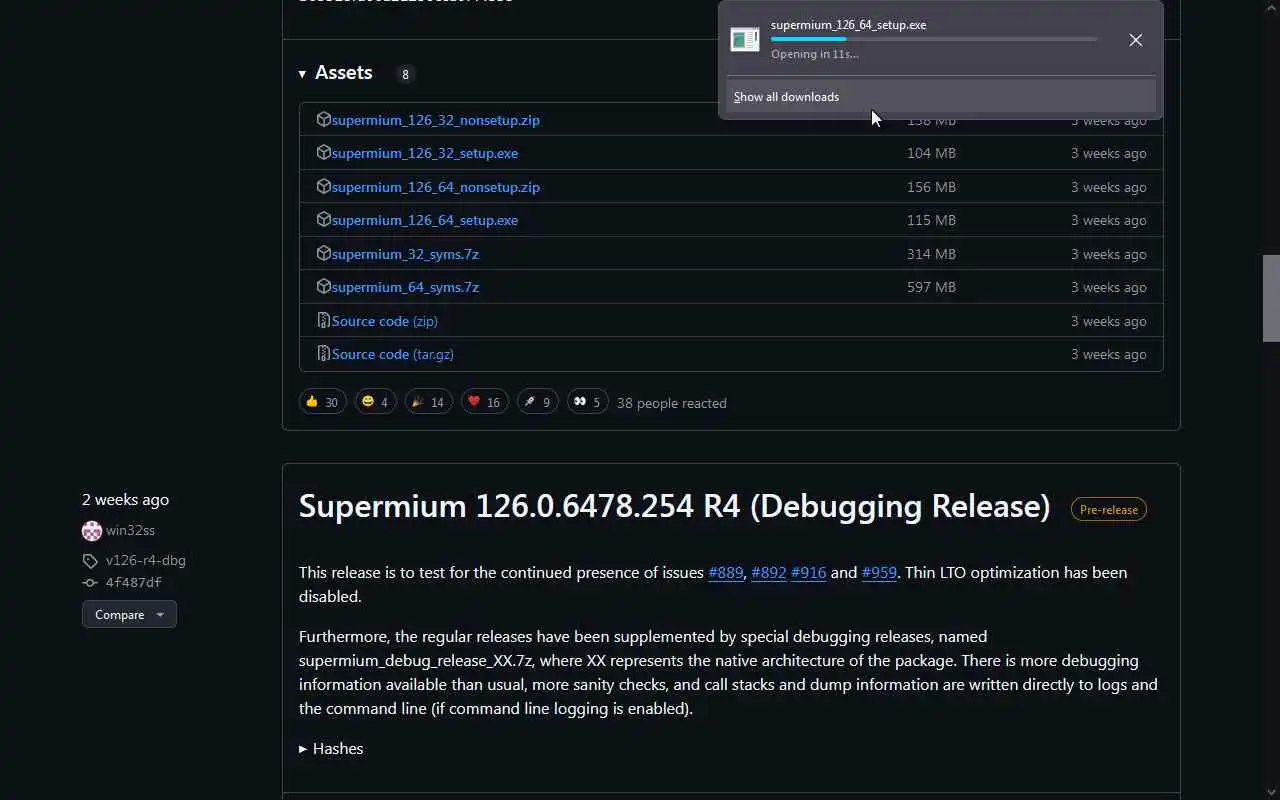Toggle thumbs up reaction with 30

point(322,402)
